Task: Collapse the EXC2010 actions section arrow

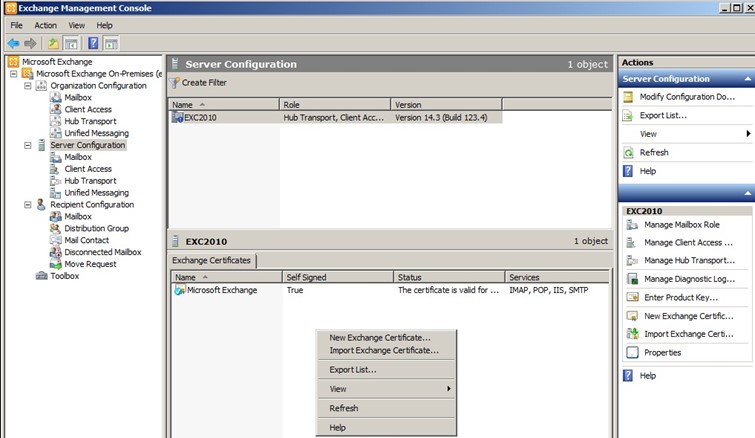Action: point(747,193)
